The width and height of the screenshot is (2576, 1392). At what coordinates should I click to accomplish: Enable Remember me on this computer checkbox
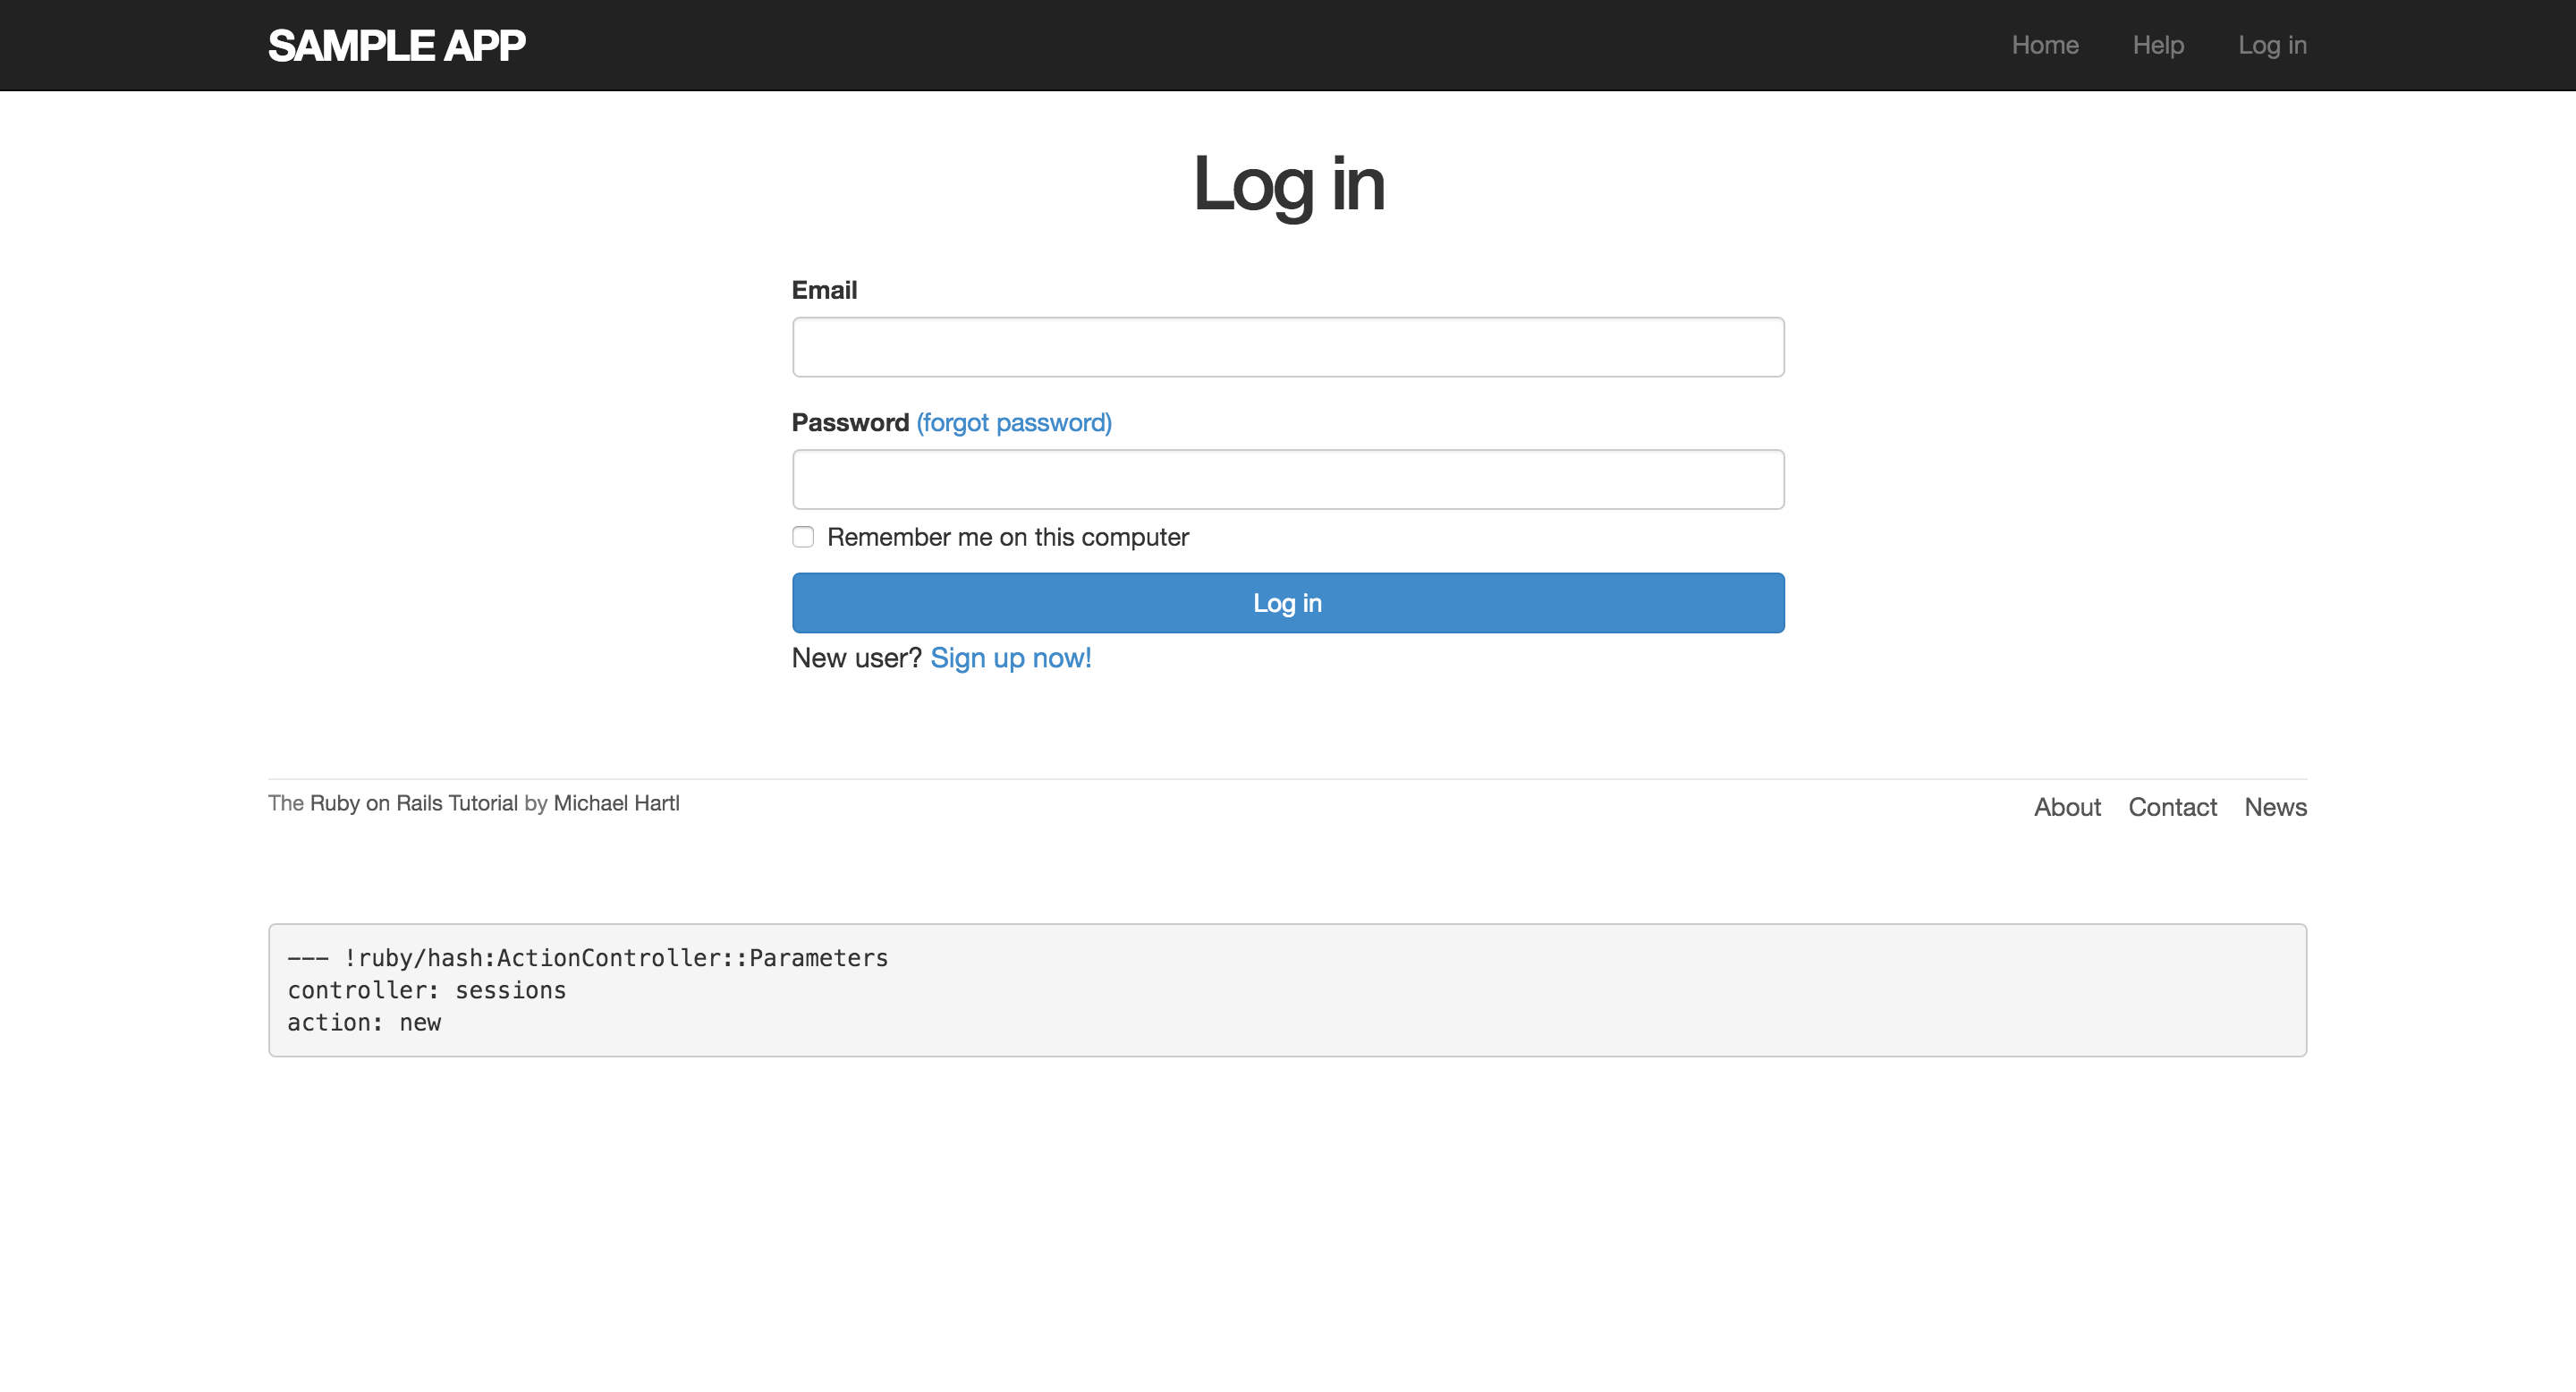click(803, 537)
